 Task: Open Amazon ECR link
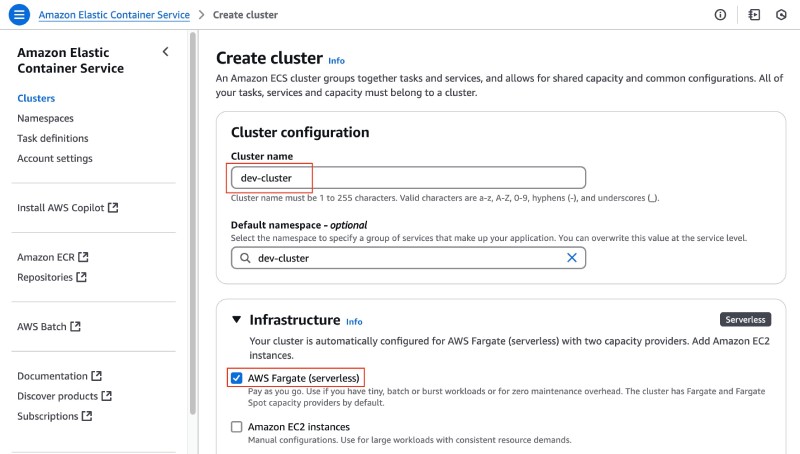coord(53,257)
